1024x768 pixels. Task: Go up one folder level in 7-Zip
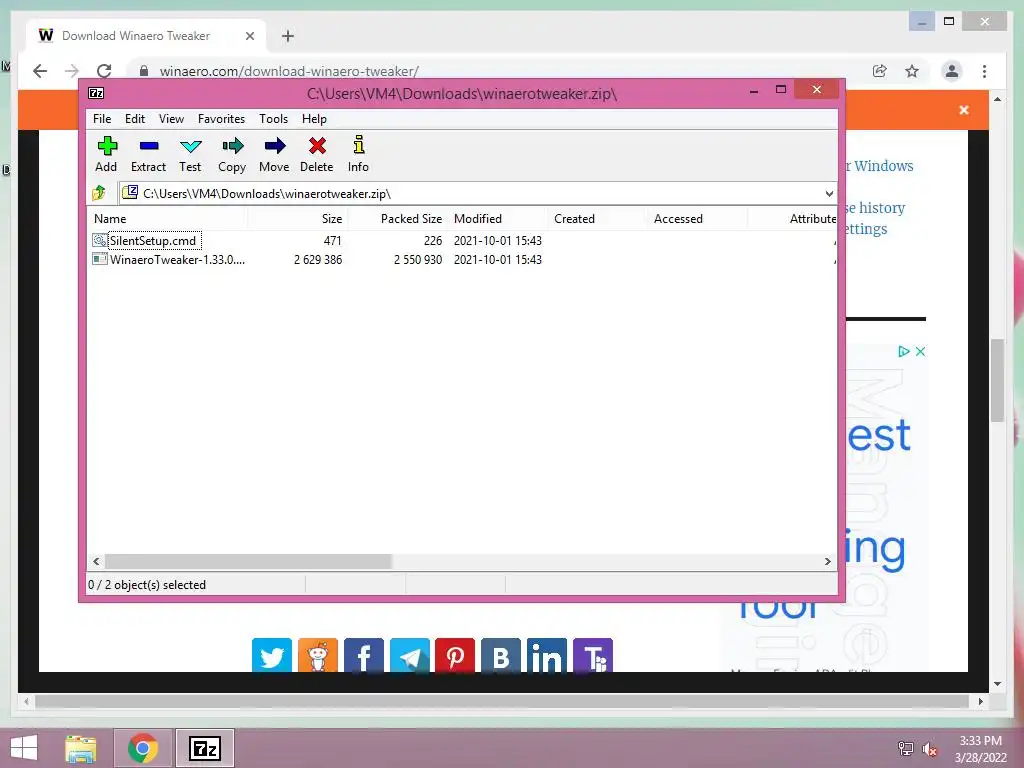coord(99,193)
